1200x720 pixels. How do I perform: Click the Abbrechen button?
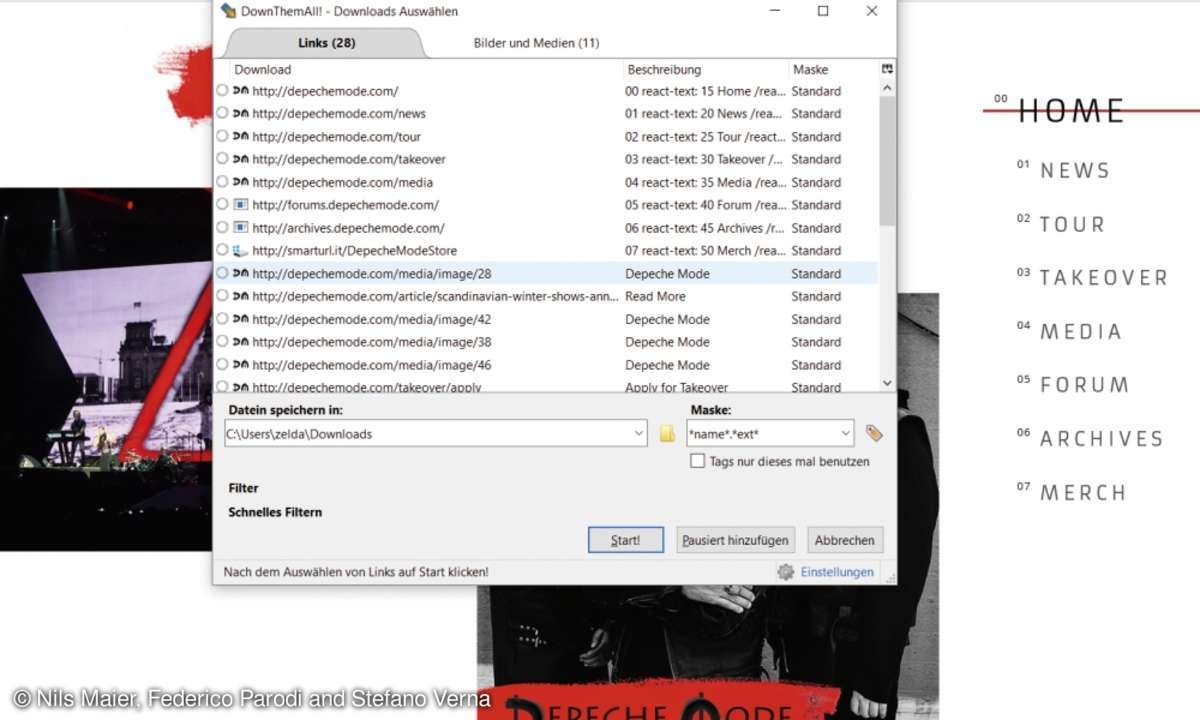(845, 540)
